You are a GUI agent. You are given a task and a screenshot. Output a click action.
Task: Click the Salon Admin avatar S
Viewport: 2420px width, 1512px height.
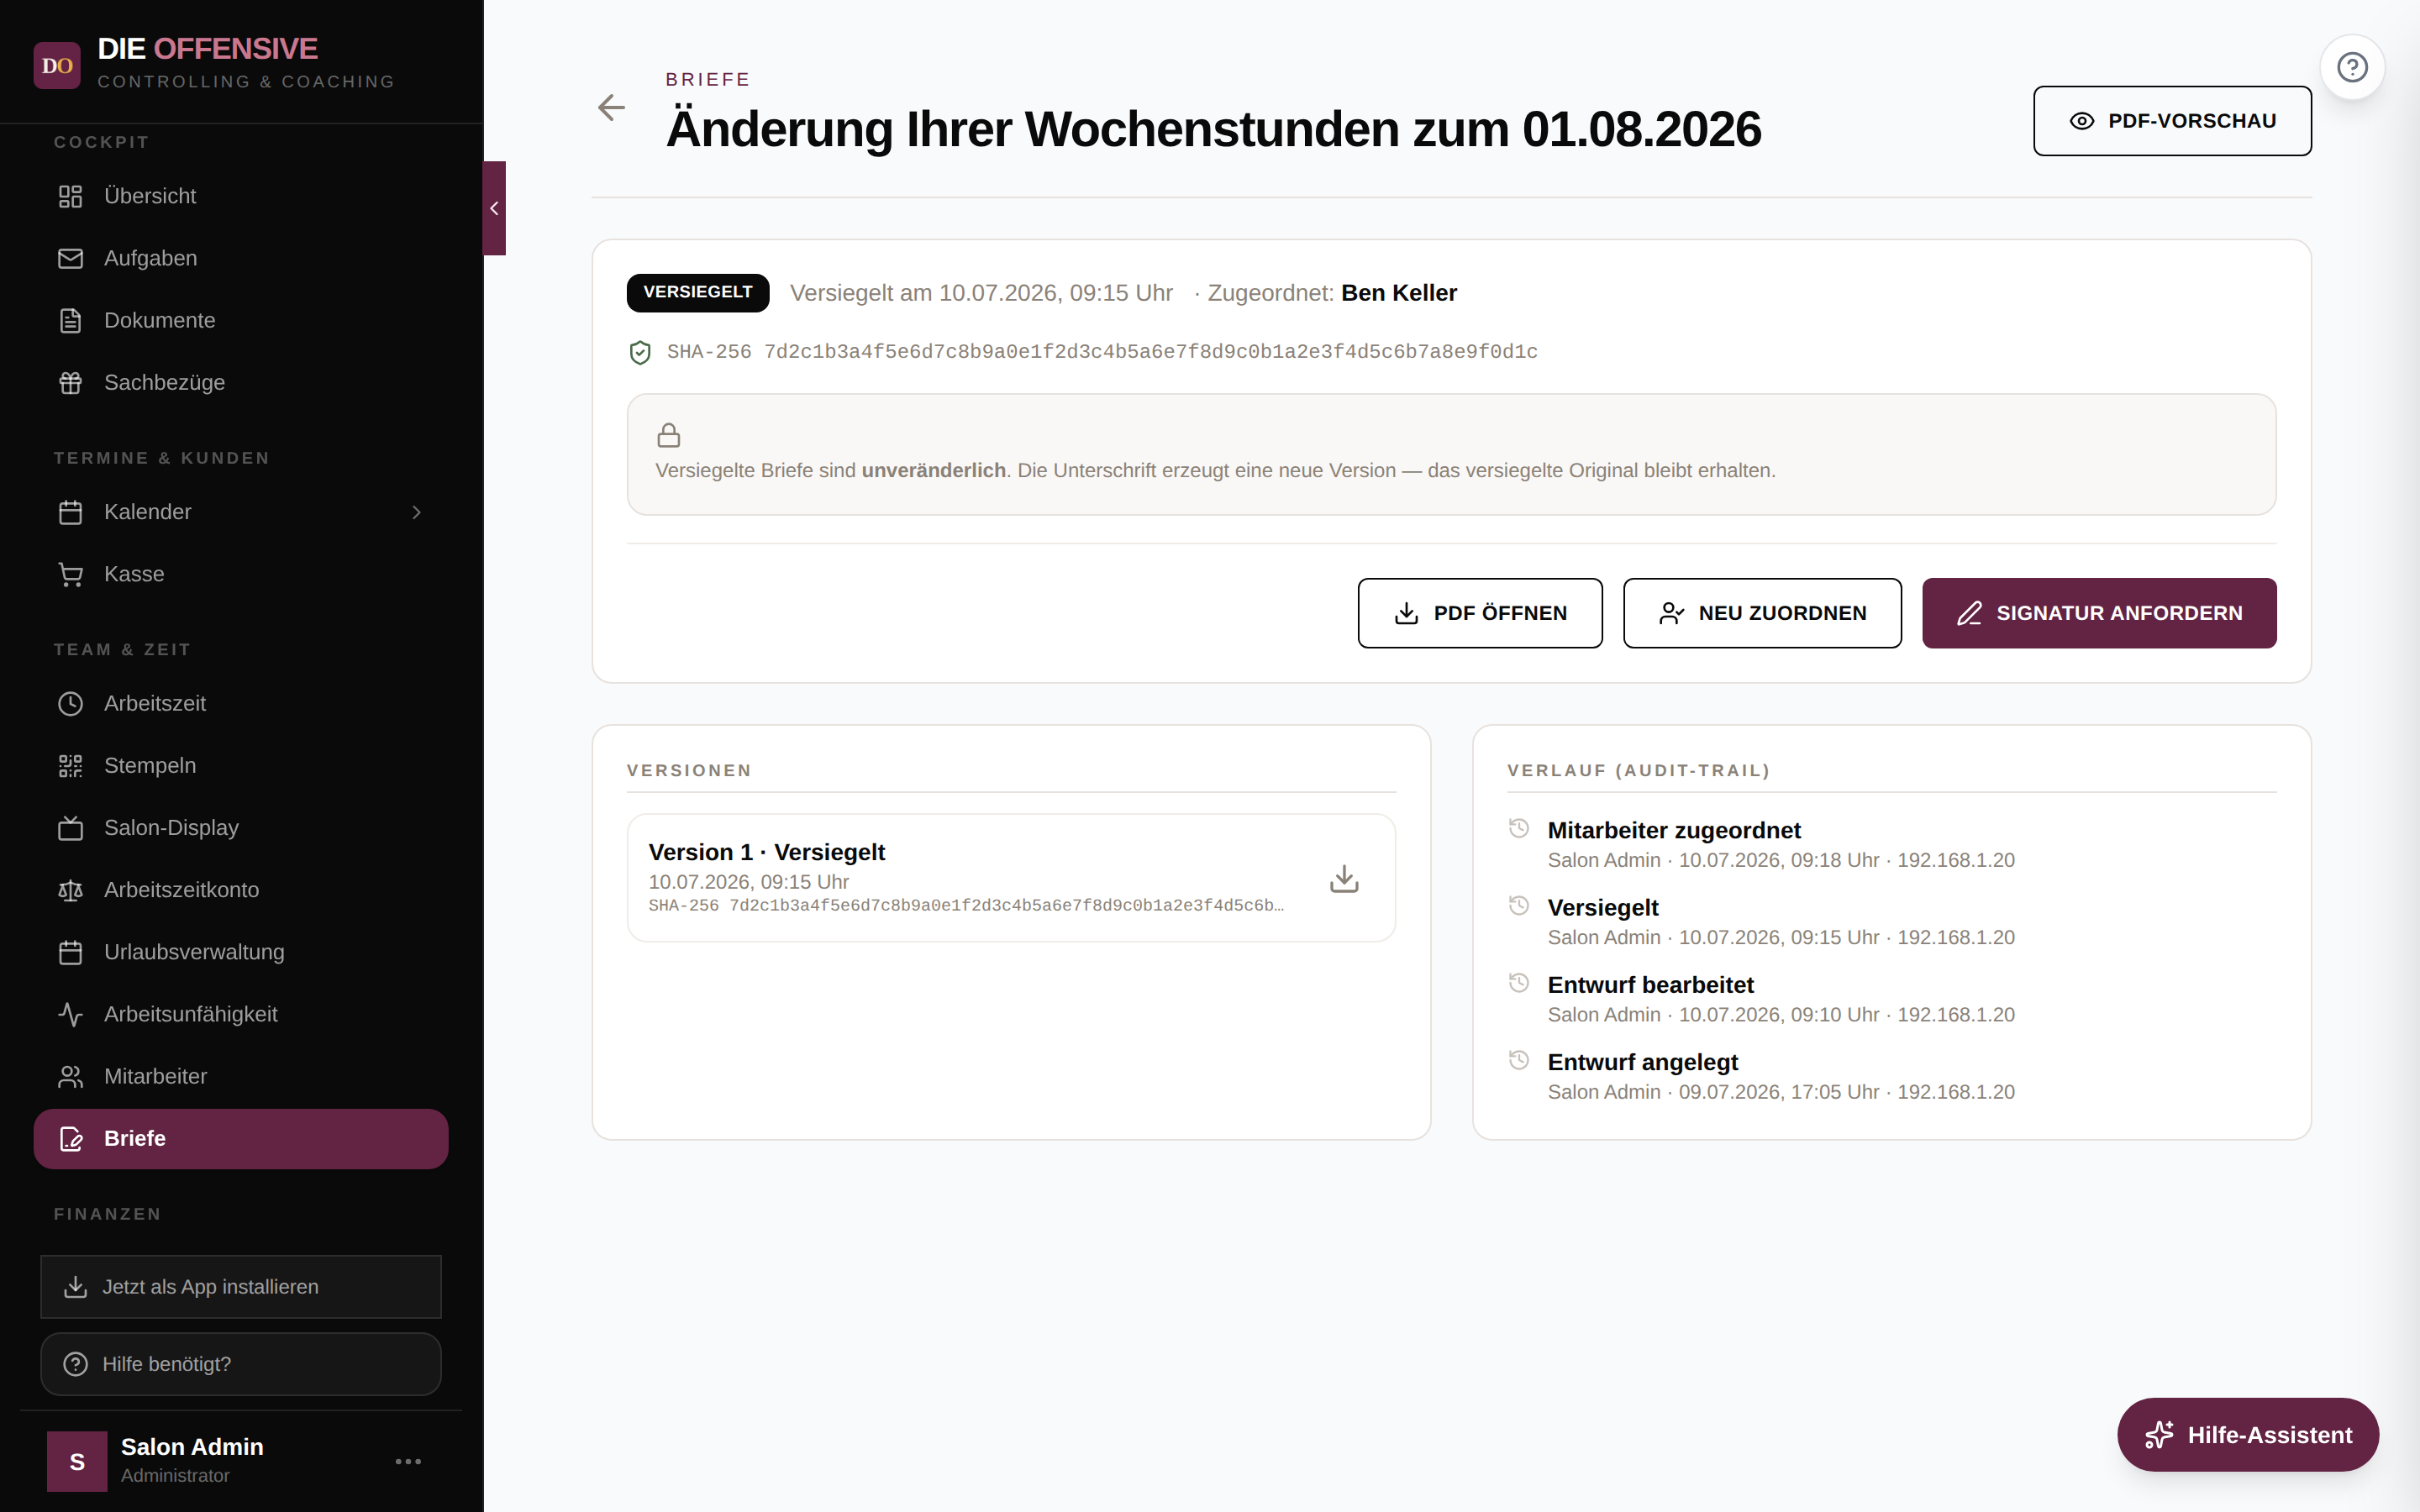point(77,1461)
